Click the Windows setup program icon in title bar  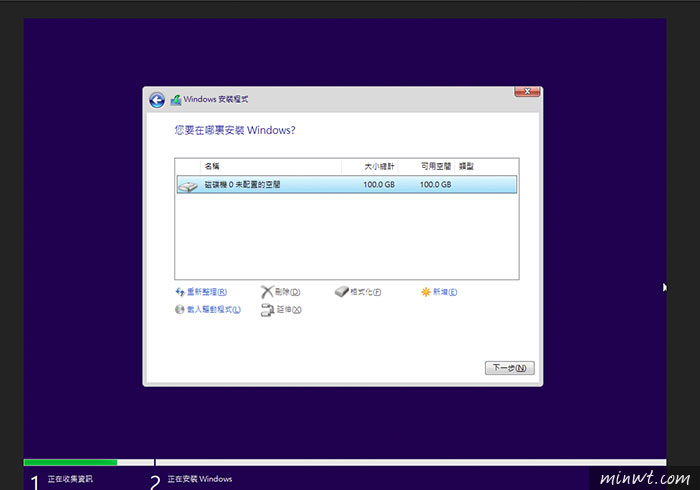176,100
